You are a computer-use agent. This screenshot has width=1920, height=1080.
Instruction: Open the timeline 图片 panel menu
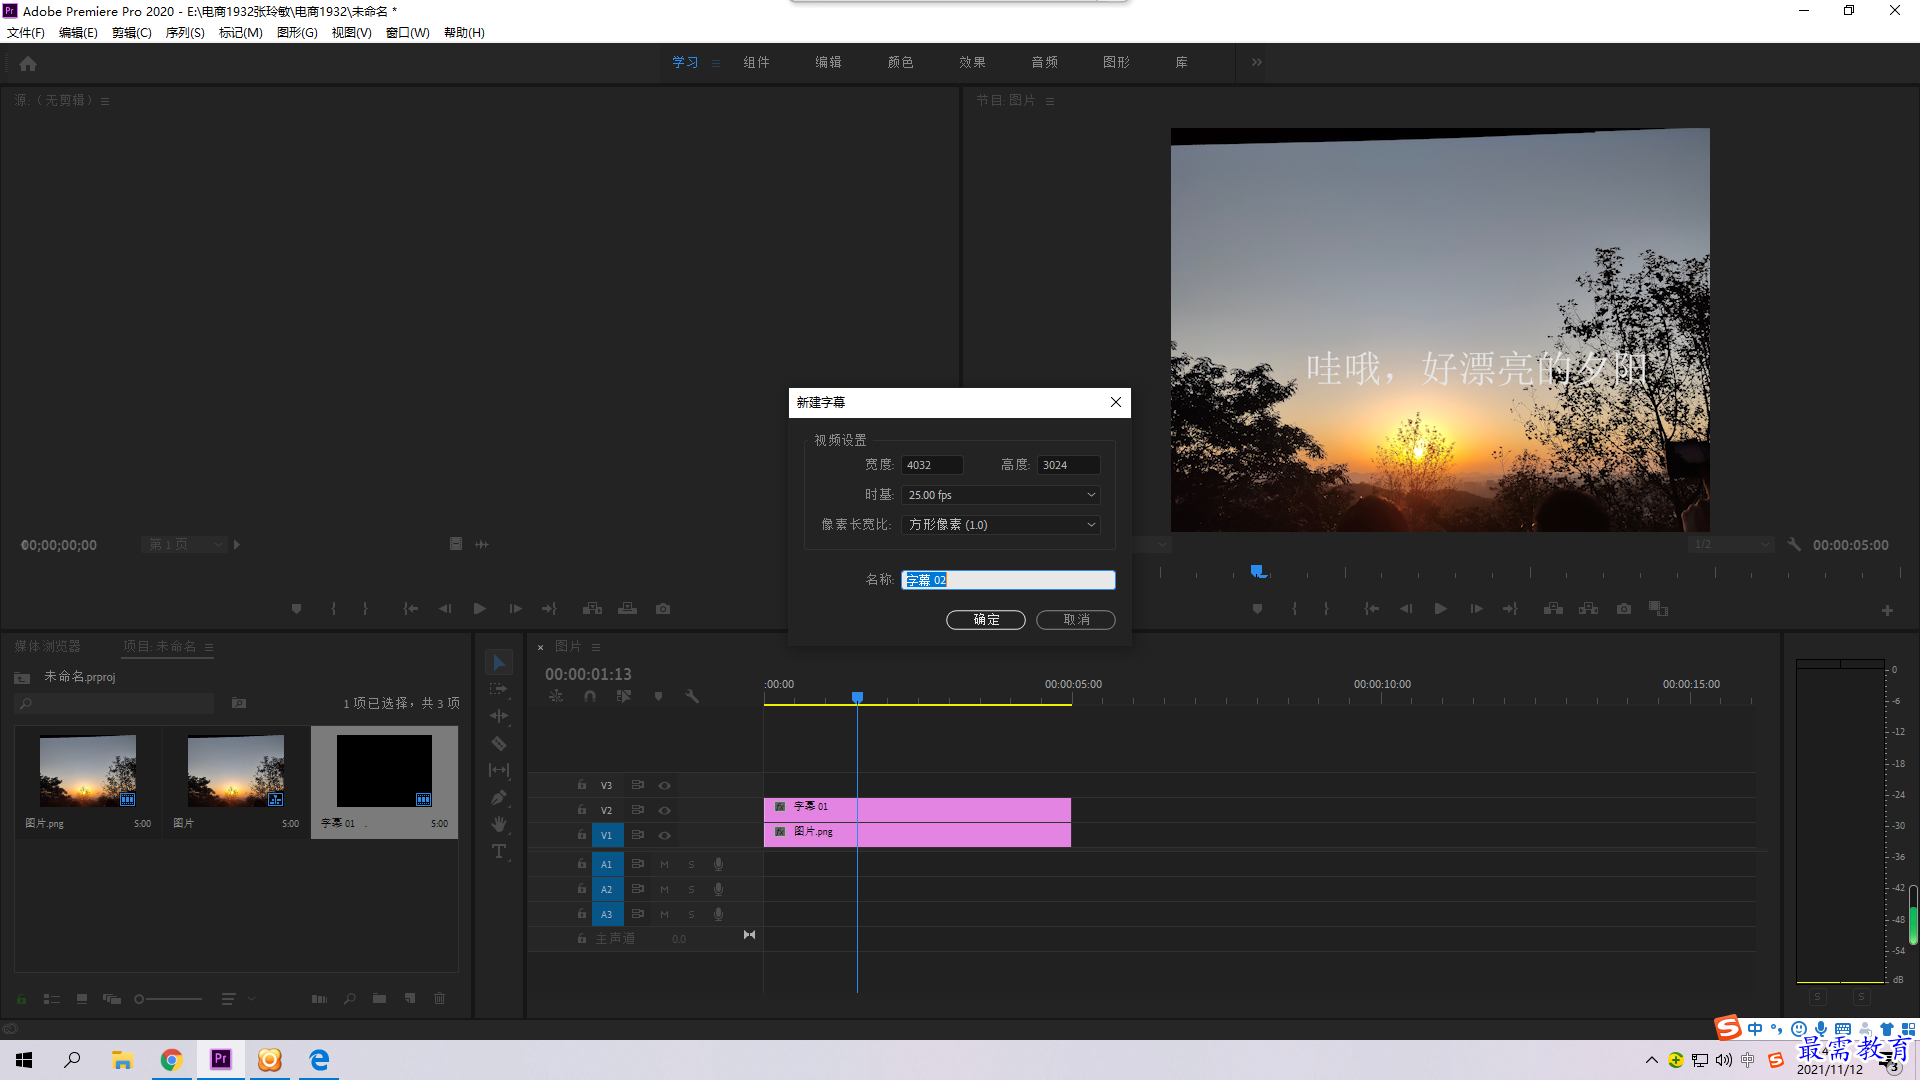[x=596, y=647]
